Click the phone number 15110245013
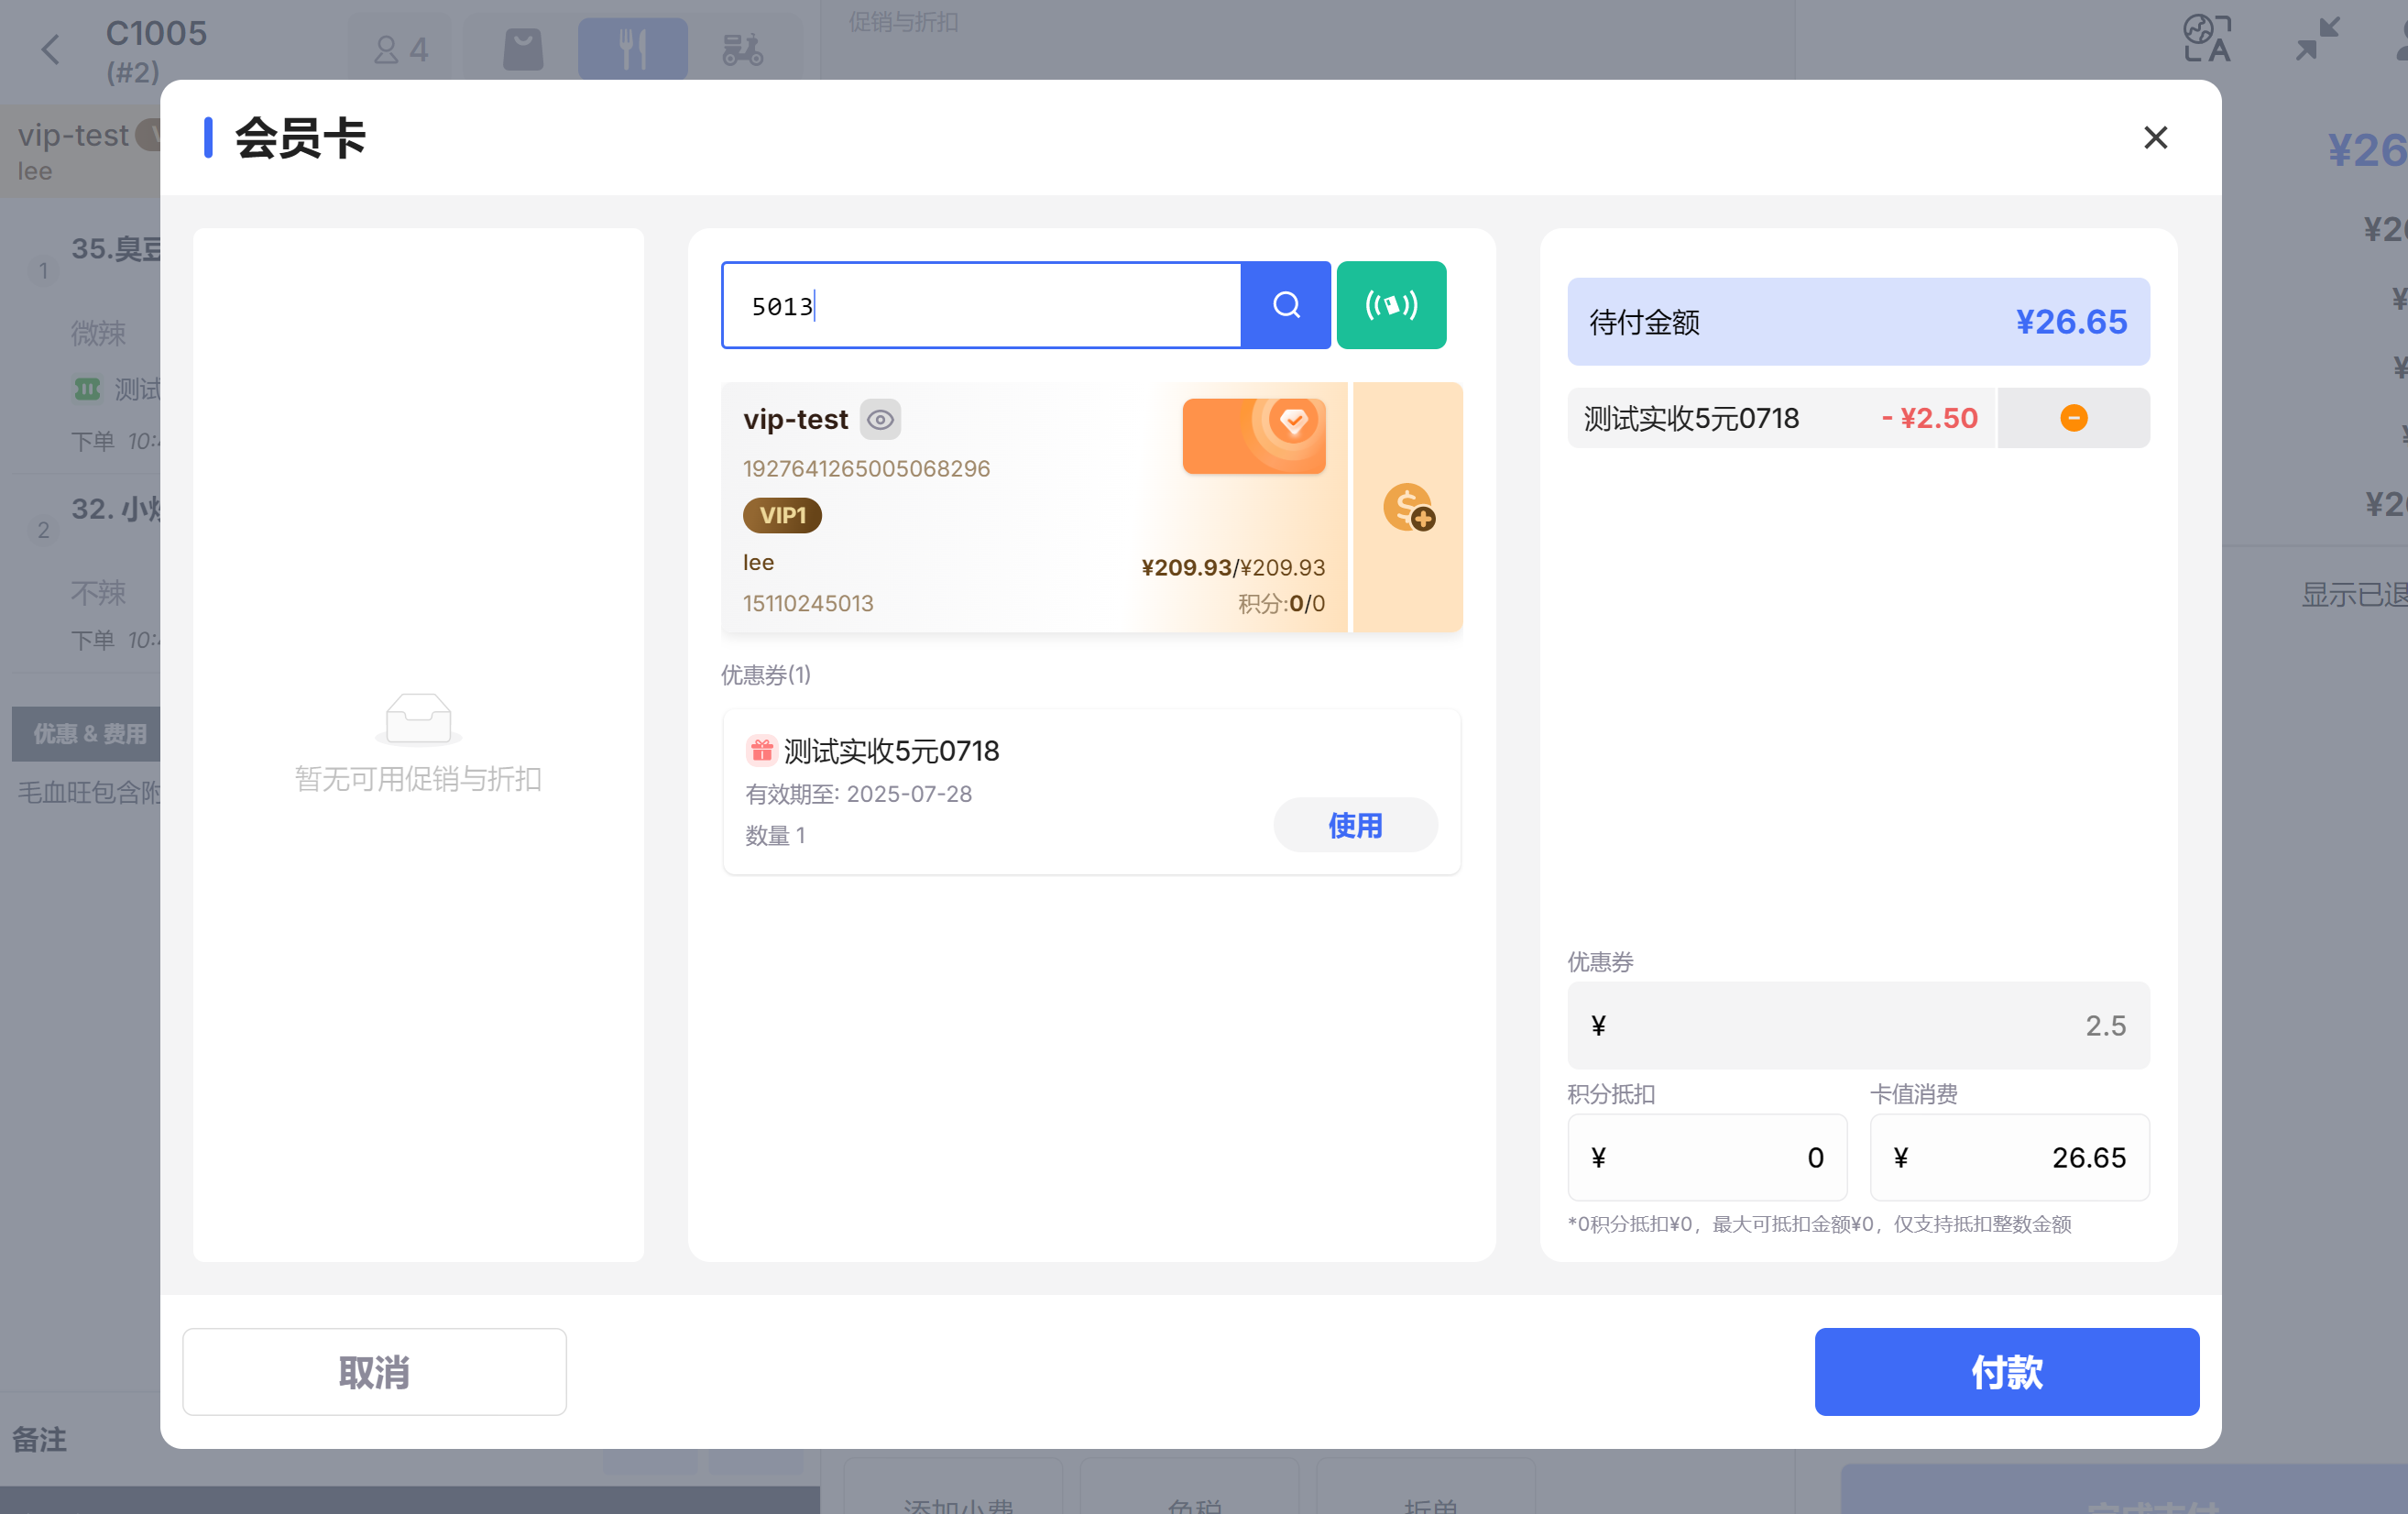Viewport: 2408px width, 1514px height. [x=808, y=603]
